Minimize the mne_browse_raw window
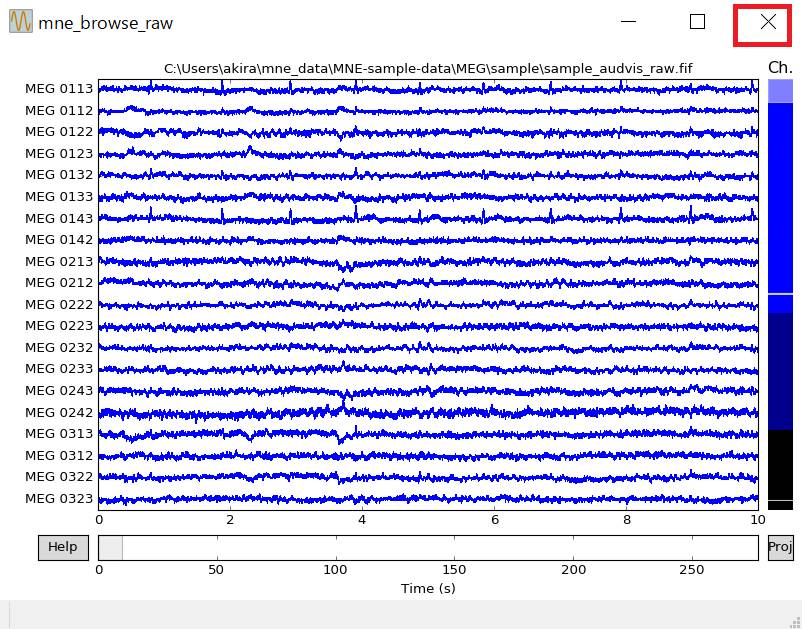Image resolution: width=802 pixels, height=629 pixels. (x=628, y=22)
